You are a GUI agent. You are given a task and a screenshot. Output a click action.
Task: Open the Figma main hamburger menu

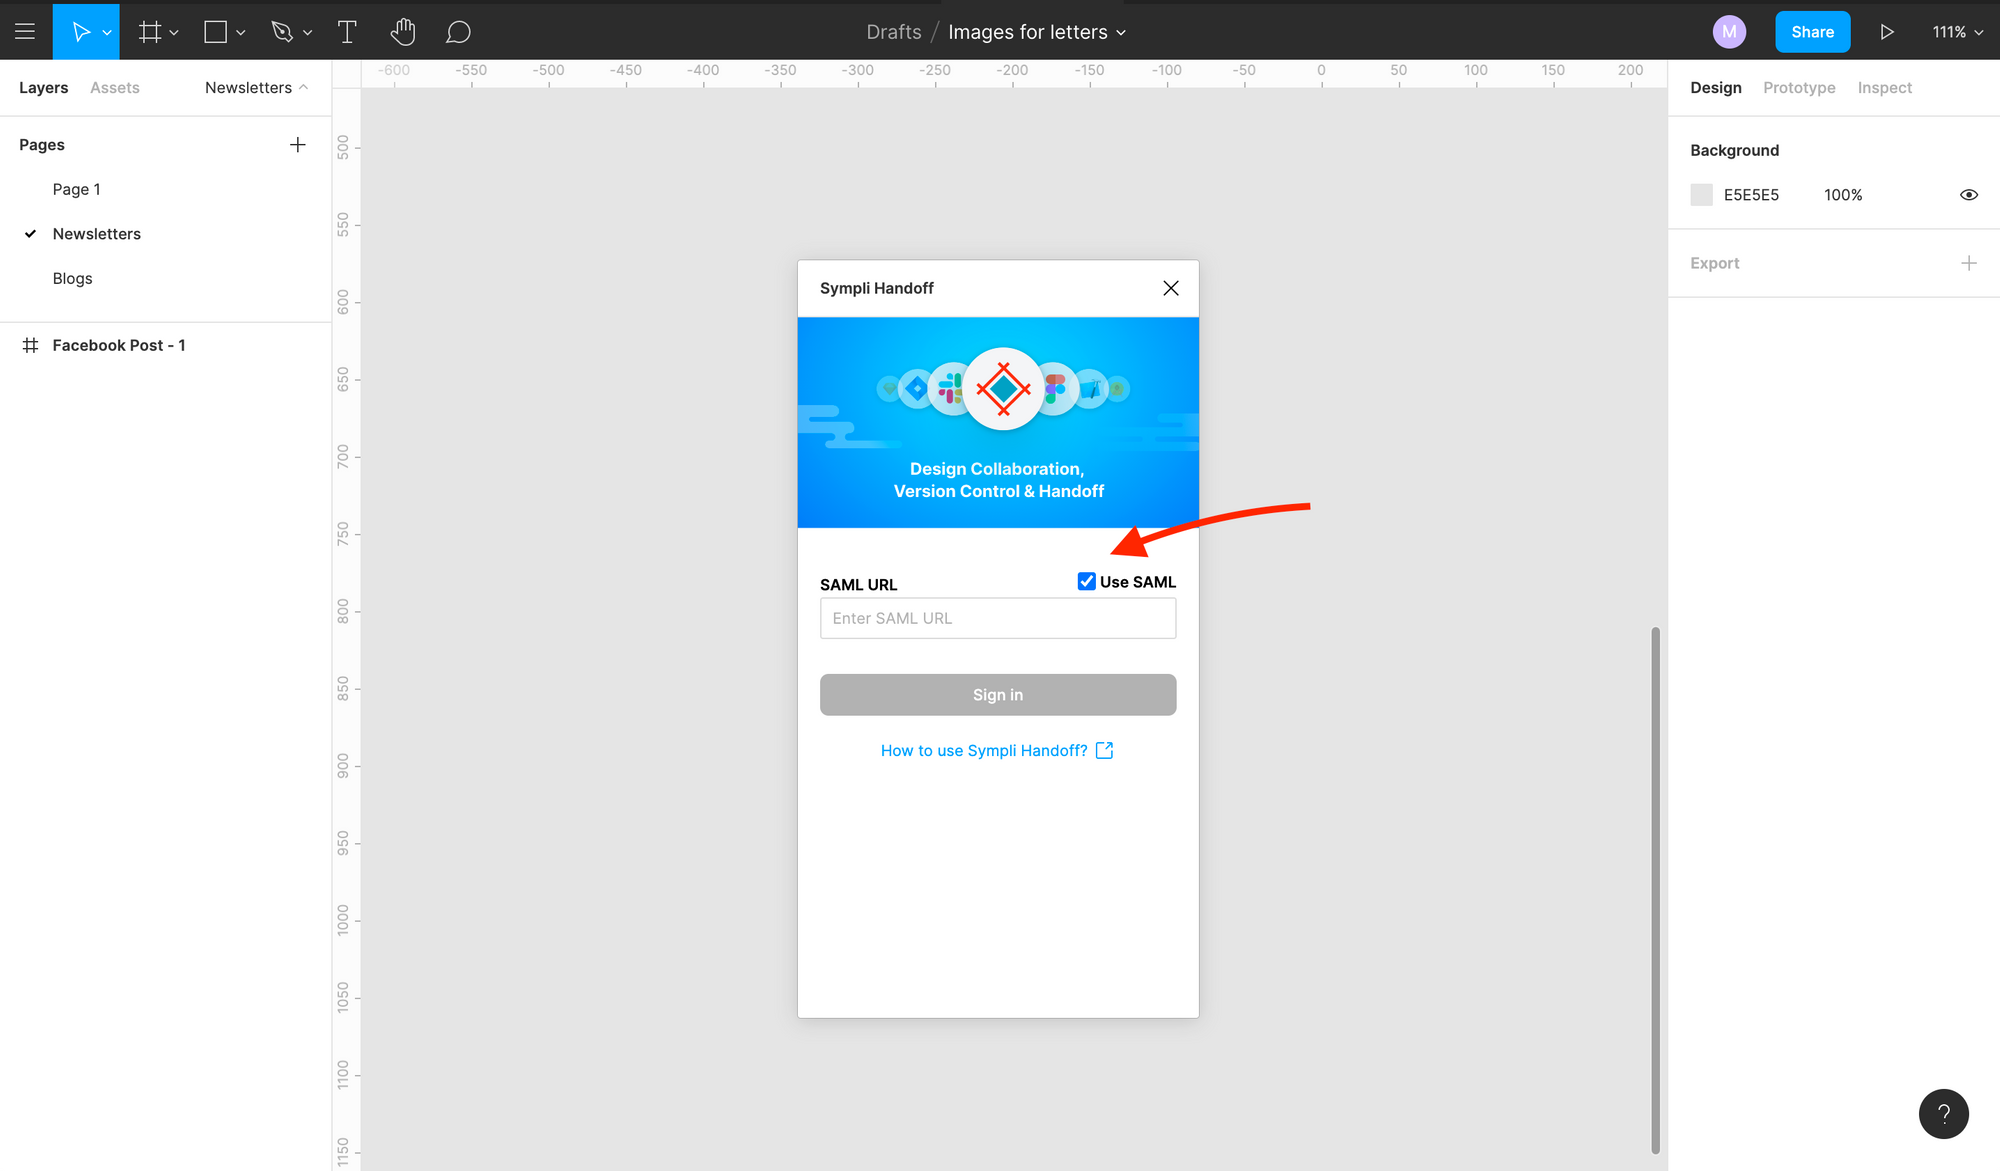pyautogui.click(x=25, y=32)
